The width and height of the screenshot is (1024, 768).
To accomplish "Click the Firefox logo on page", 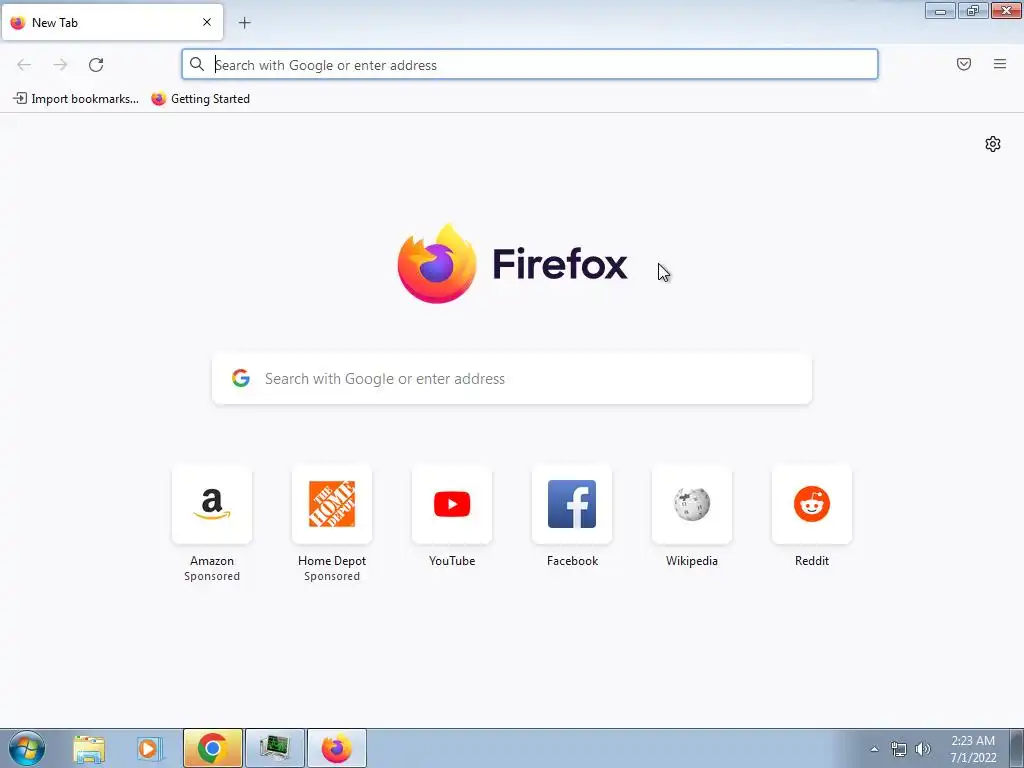I will coord(437,264).
